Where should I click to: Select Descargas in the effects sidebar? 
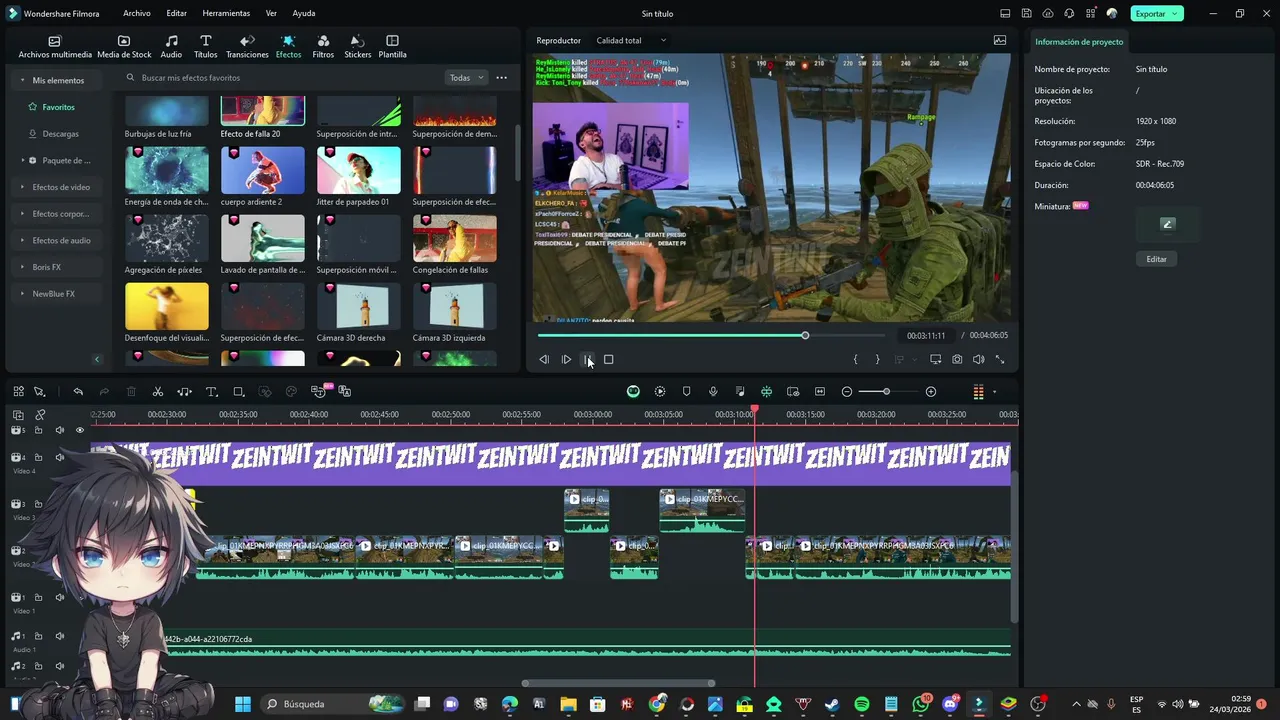click(x=60, y=134)
